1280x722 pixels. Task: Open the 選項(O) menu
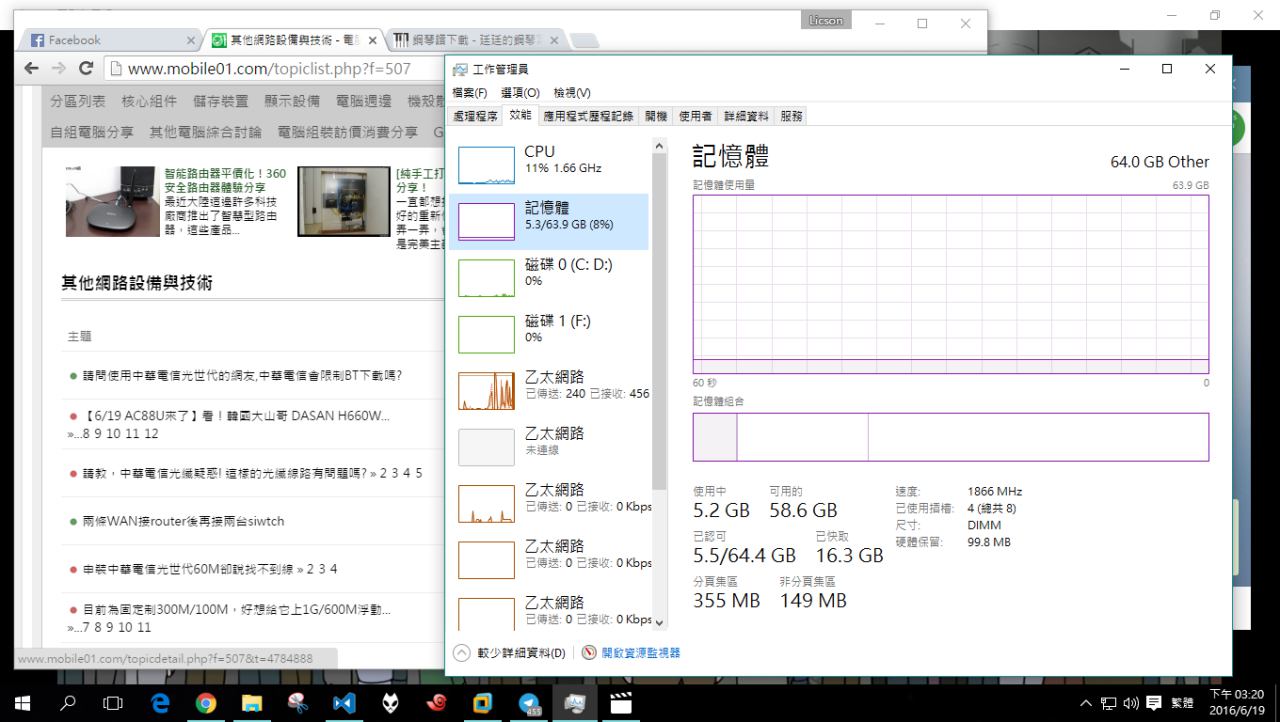(x=520, y=93)
